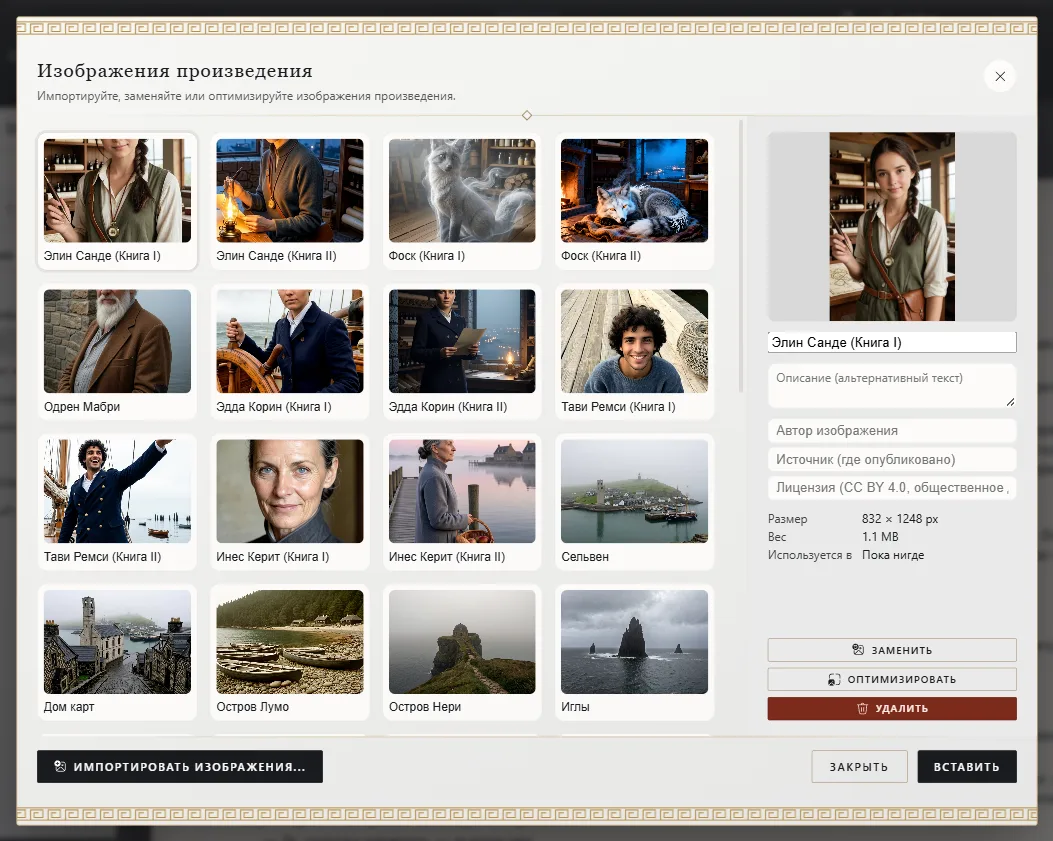The height and width of the screenshot is (841, 1053).
Task: Click the Автор изображения field
Action: (x=892, y=431)
